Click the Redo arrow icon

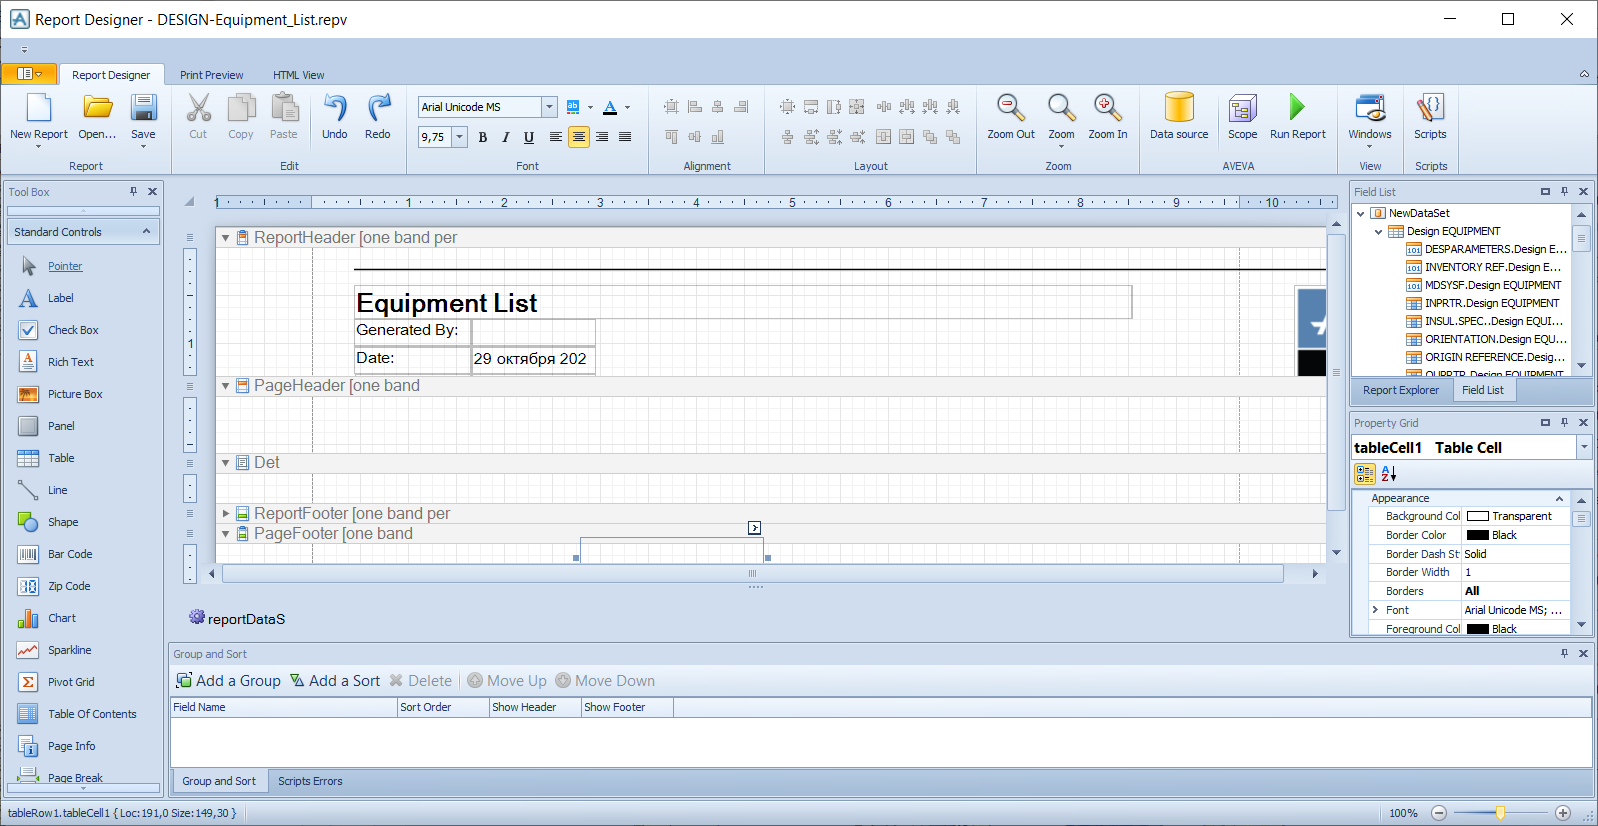click(378, 108)
